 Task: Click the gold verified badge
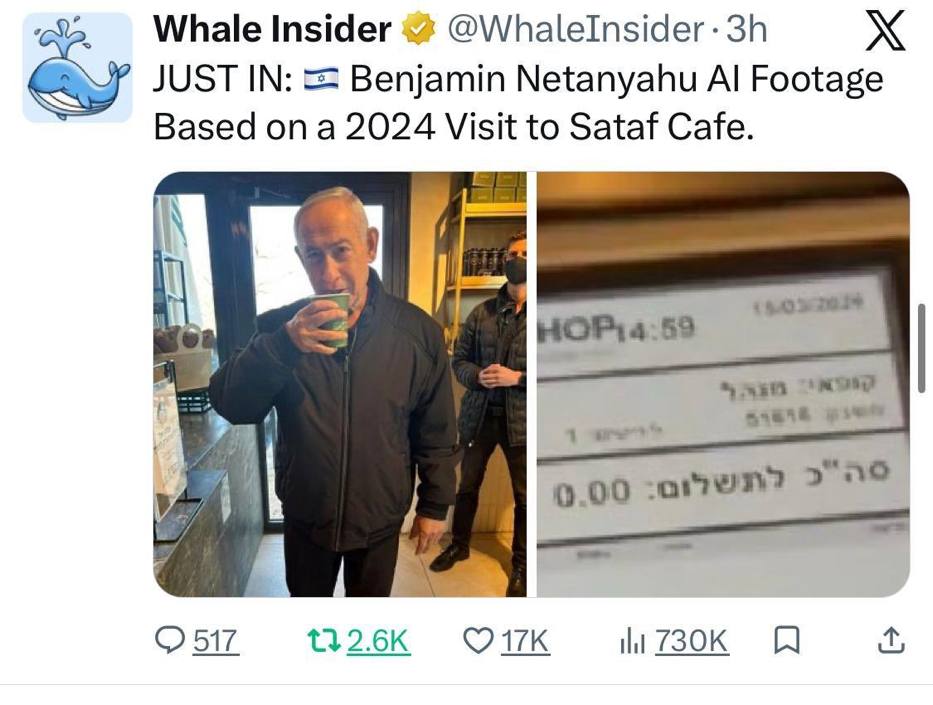coord(419,29)
